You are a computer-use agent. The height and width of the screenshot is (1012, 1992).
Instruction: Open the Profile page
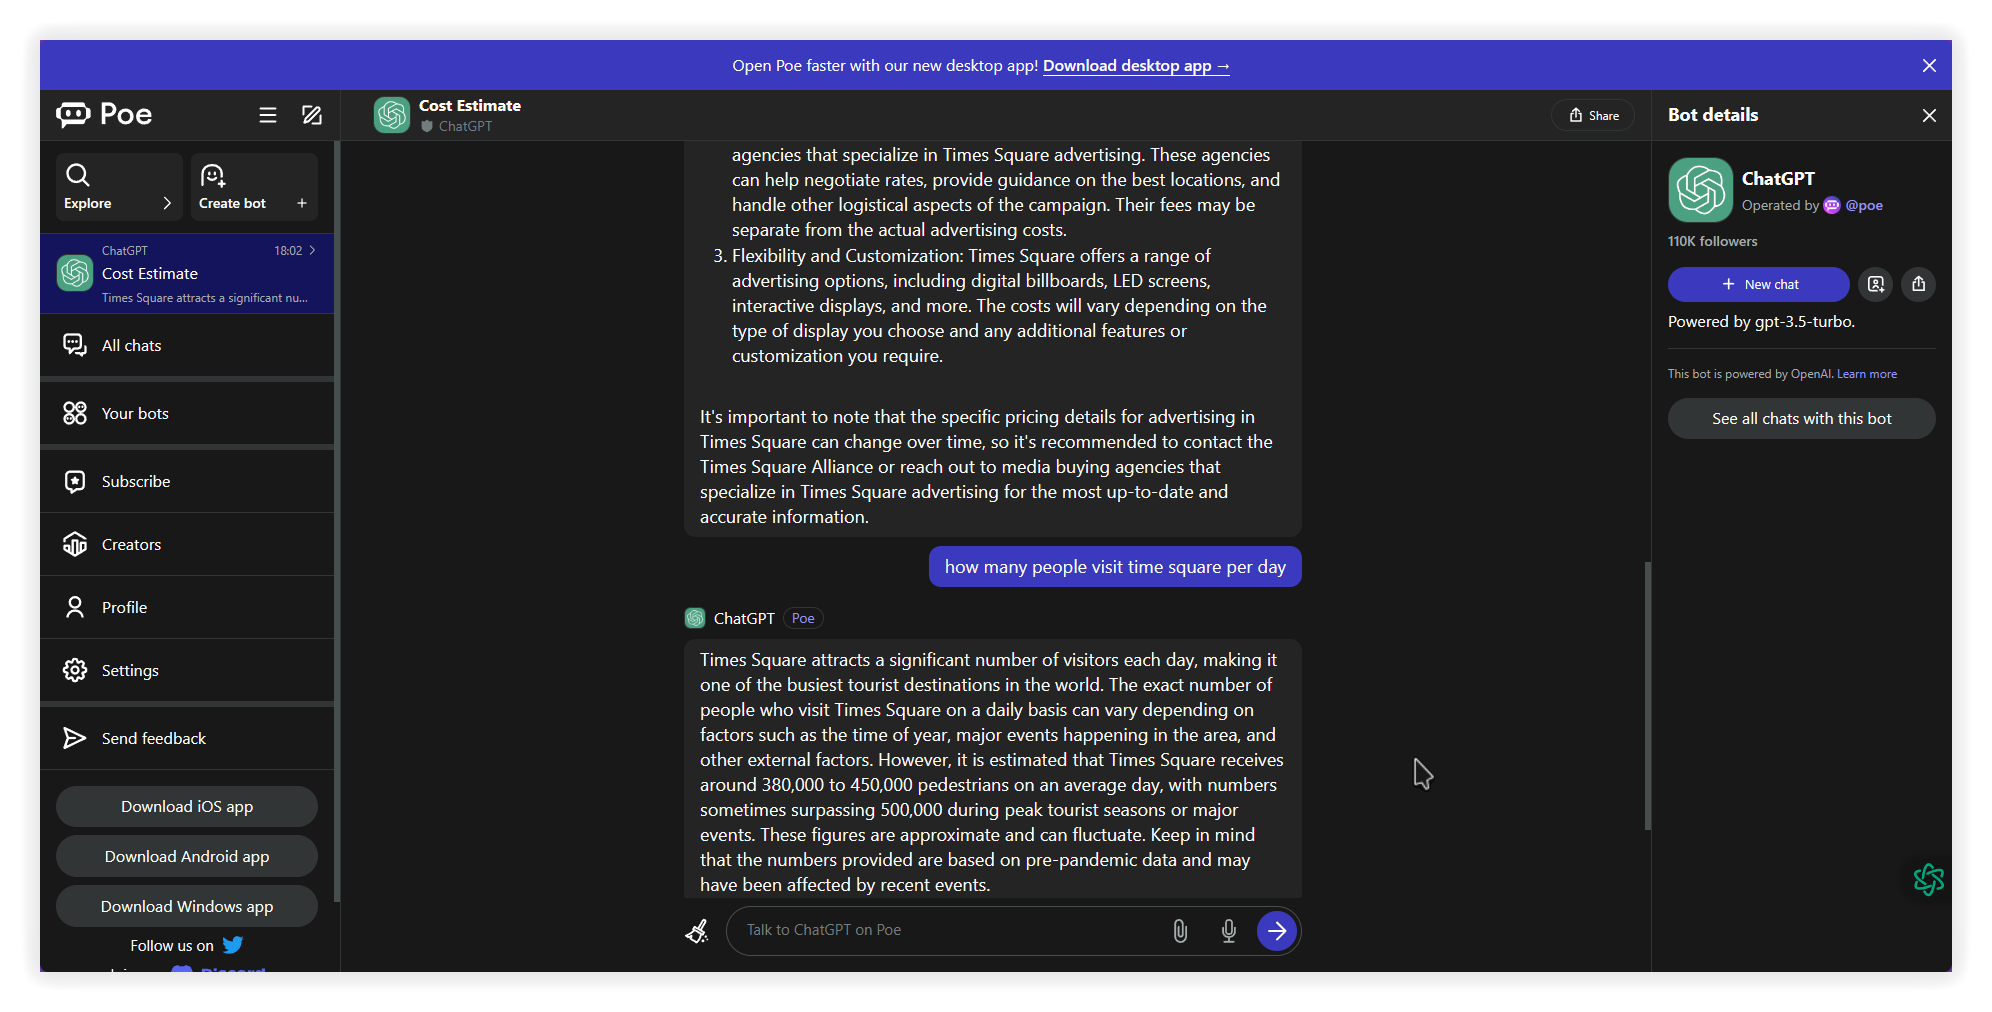tap(187, 607)
